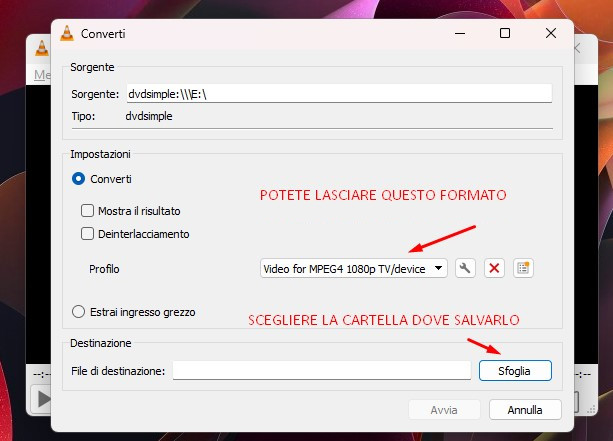Image resolution: width=613 pixels, height=441 pixels.
Task: Create a new profile with the list icon
Action: (523, 268)
